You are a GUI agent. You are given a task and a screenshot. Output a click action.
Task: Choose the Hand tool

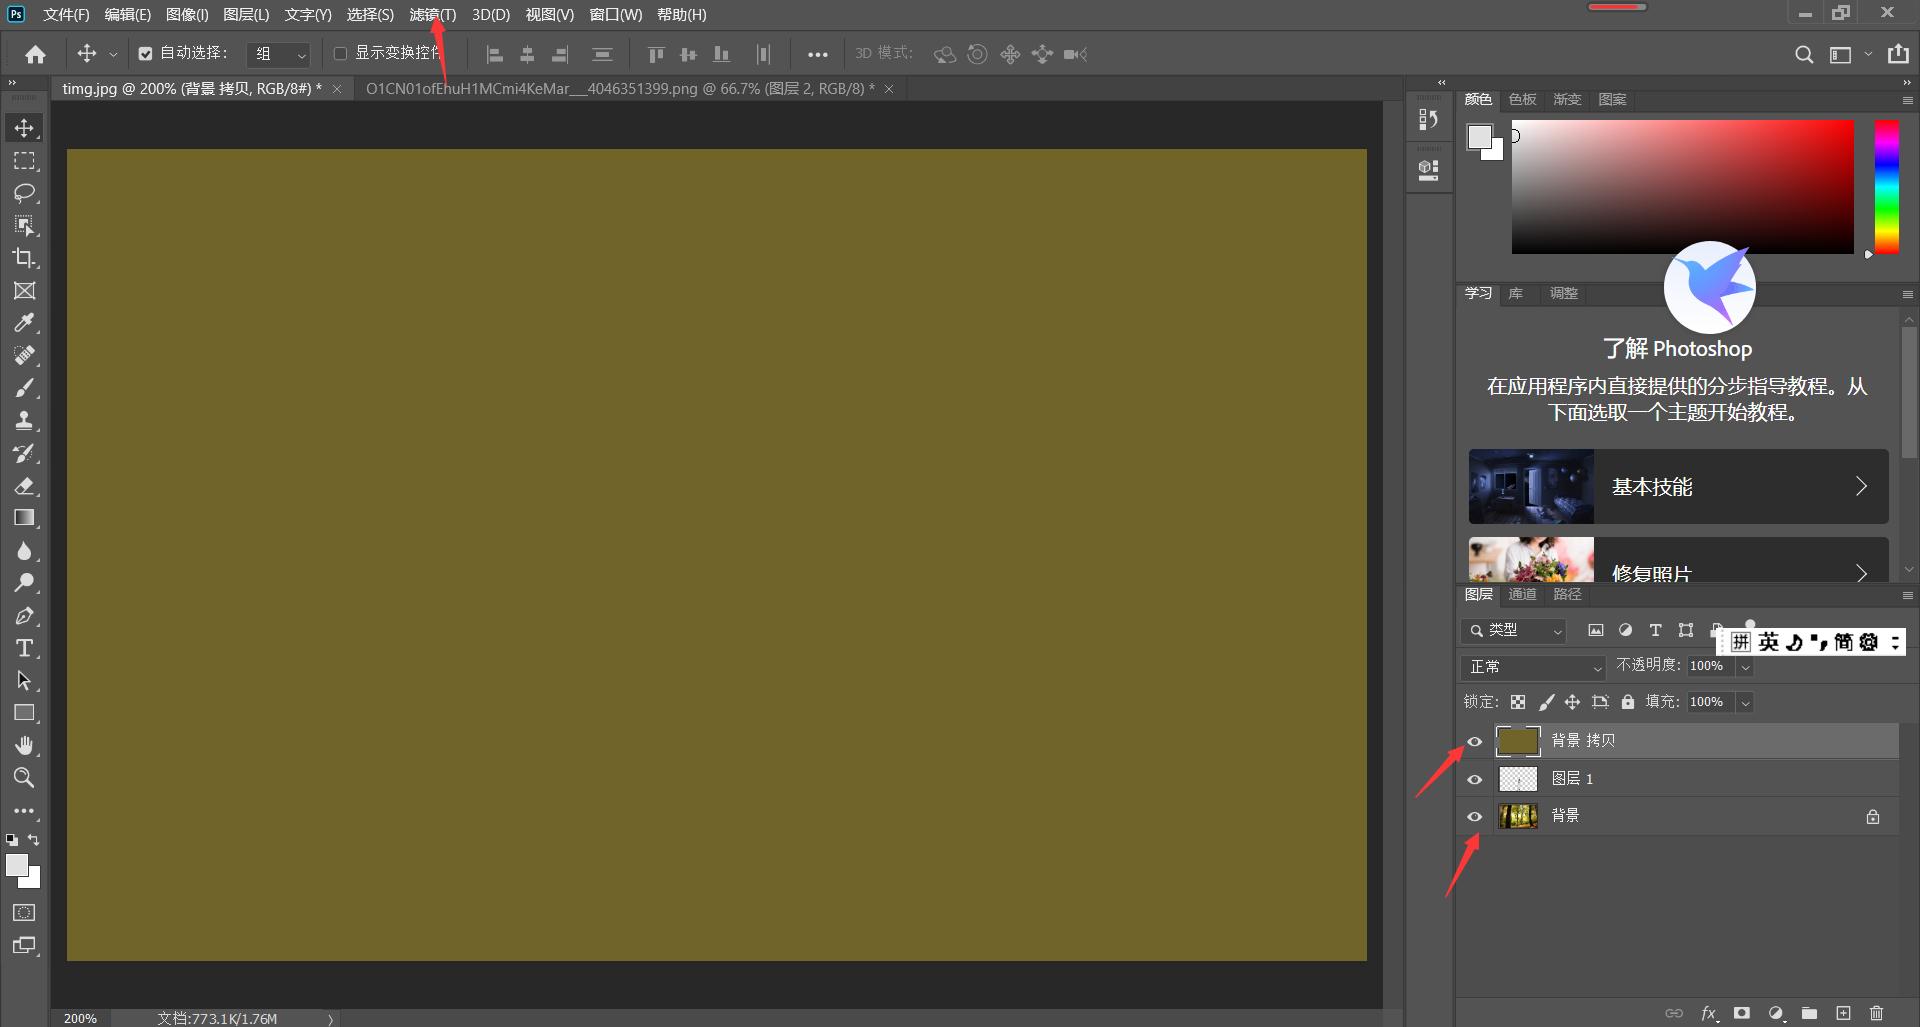(24, 745)
